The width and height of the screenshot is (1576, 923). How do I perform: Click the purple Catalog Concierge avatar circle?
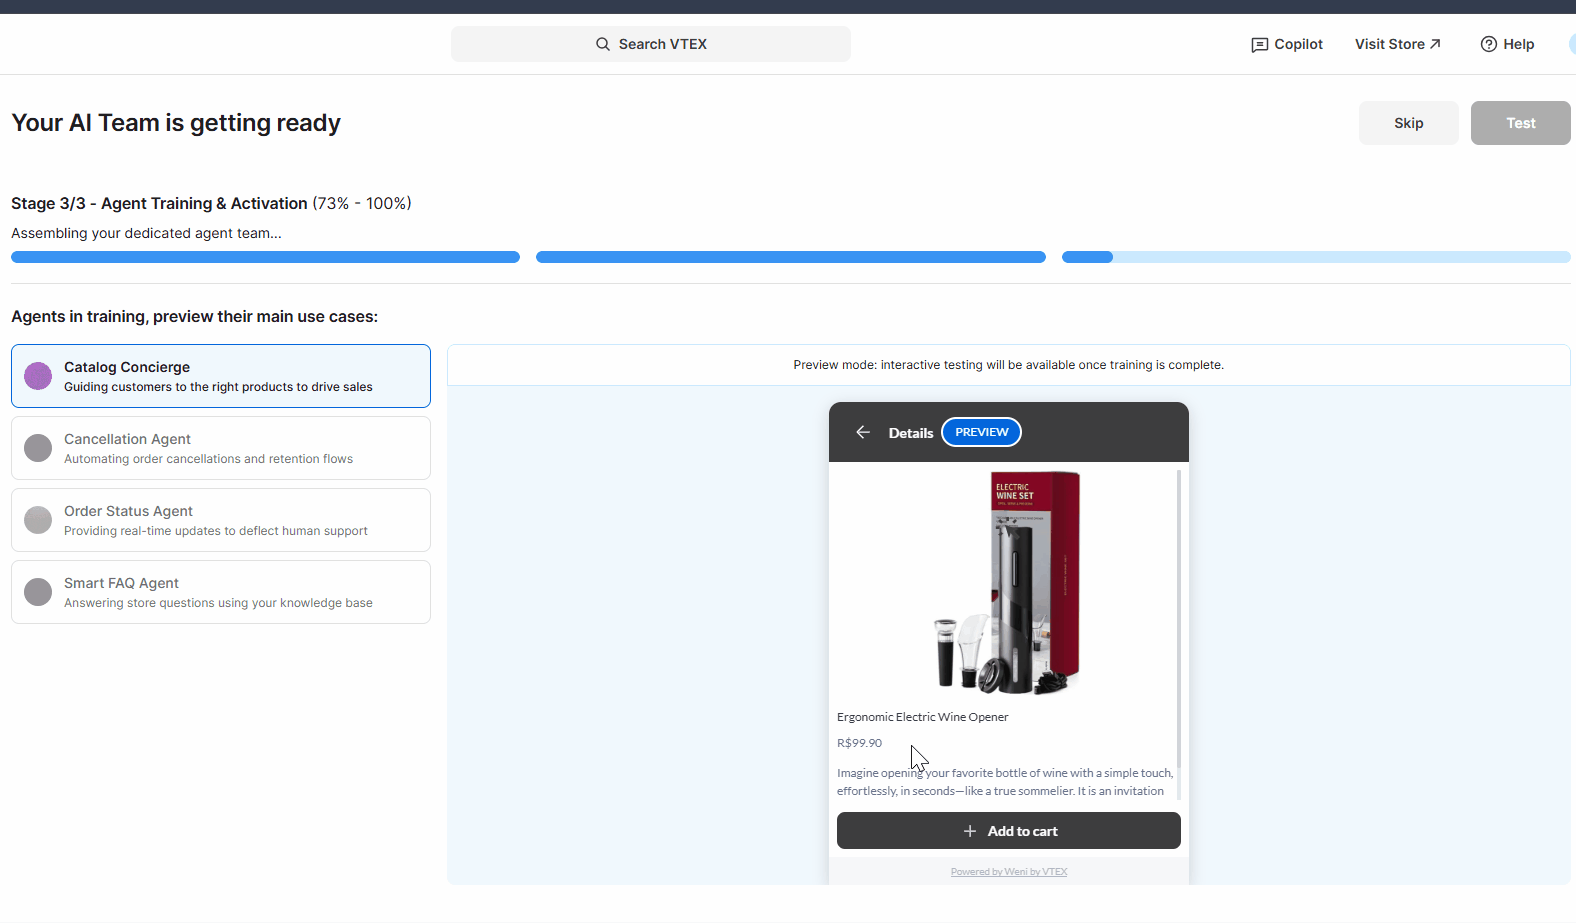pyautogui.click(x=38, y=376)
